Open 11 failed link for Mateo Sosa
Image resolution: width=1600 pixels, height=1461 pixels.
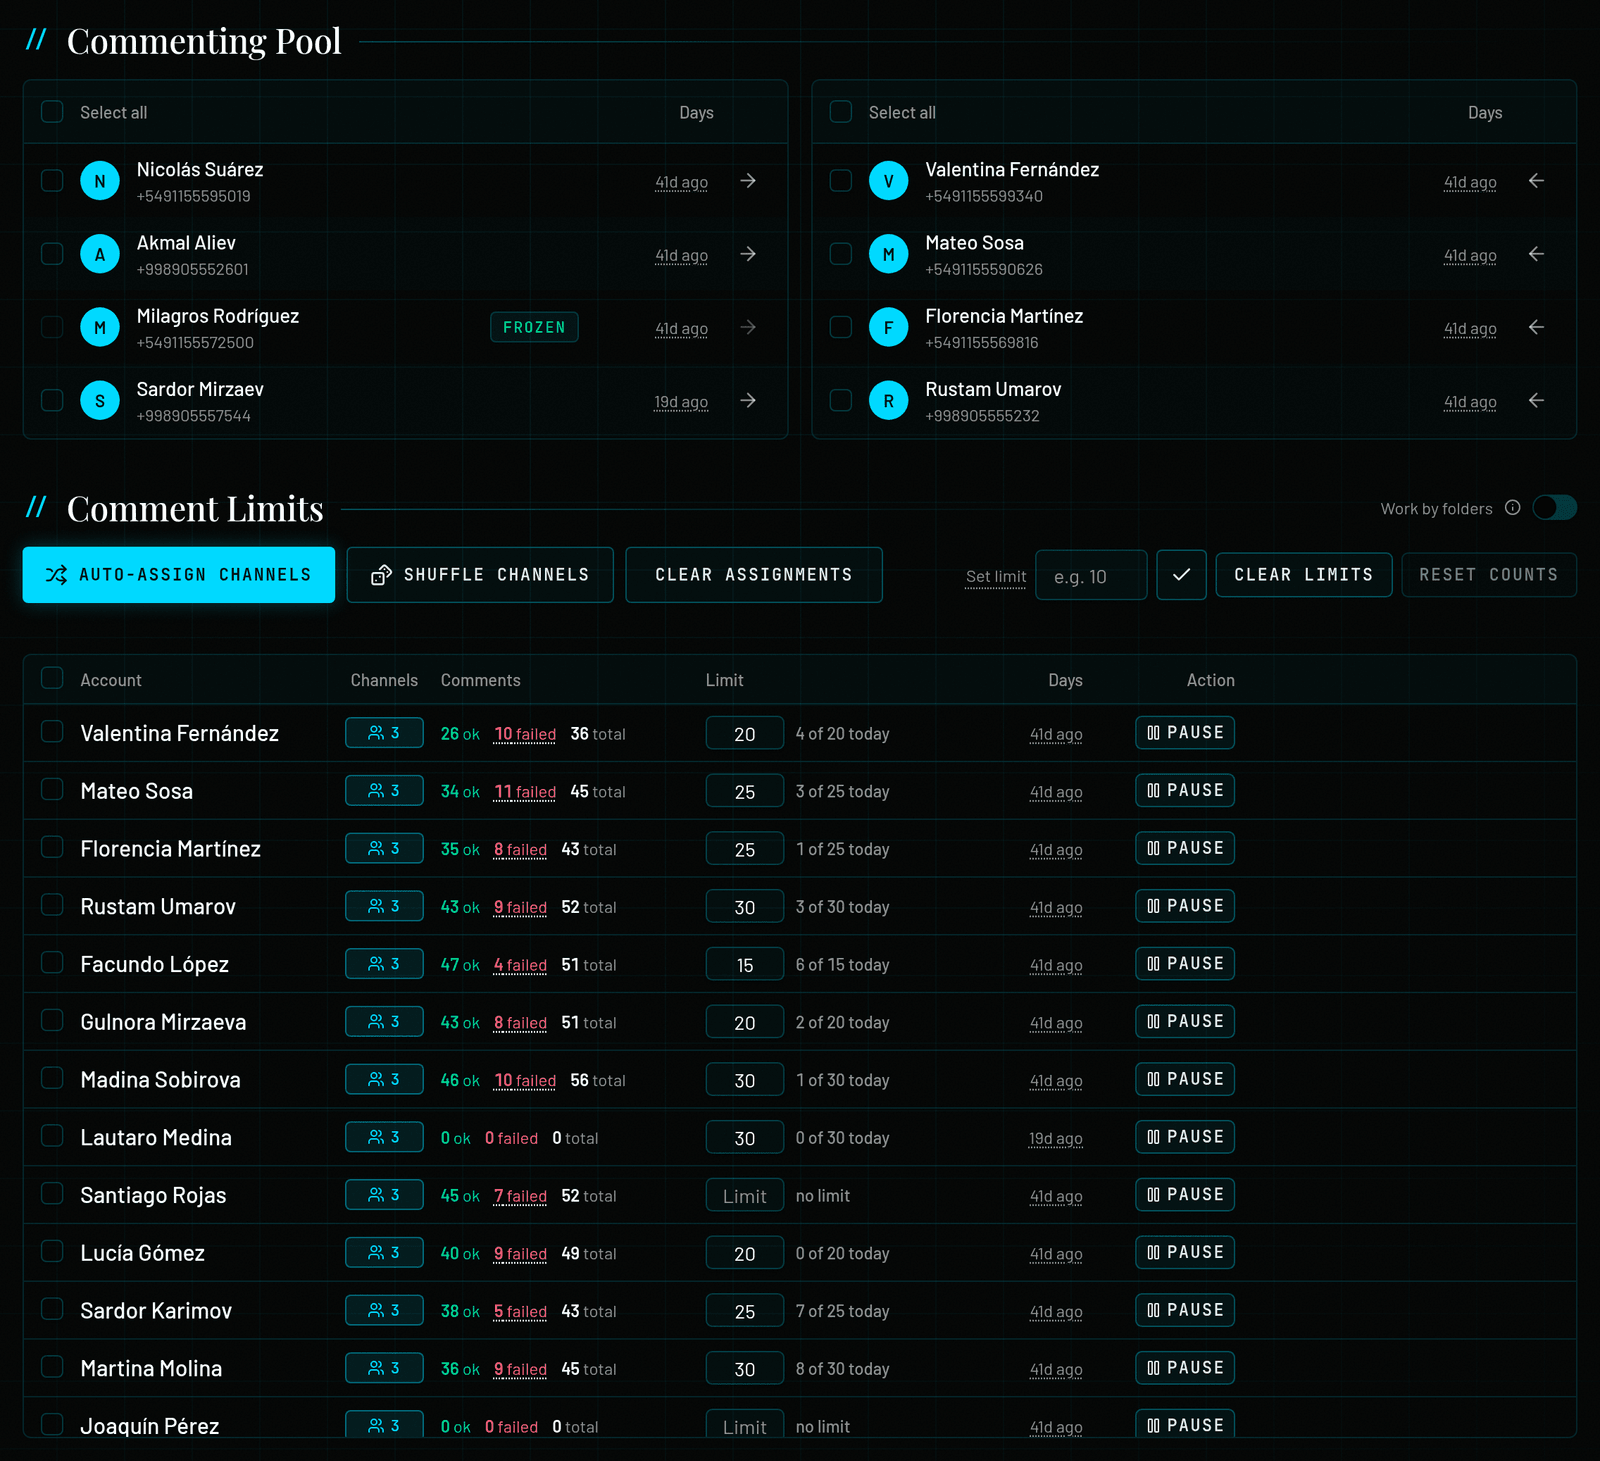tap(525, 792)
